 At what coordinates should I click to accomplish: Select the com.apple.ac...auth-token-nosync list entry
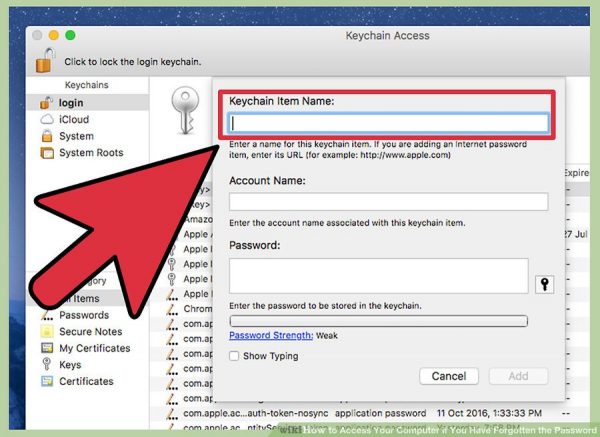pyautogui.click(x=256, y=413)
